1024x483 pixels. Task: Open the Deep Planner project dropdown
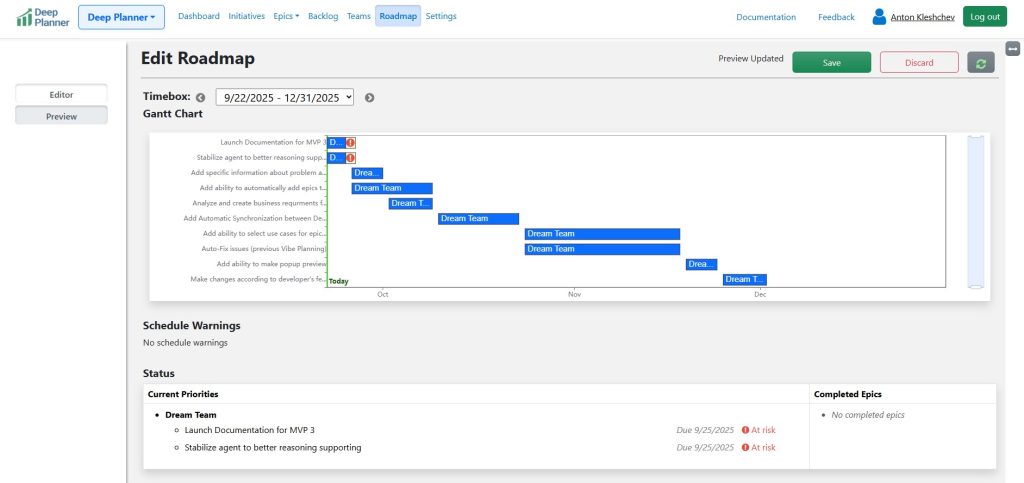click(x=121, y=17)
